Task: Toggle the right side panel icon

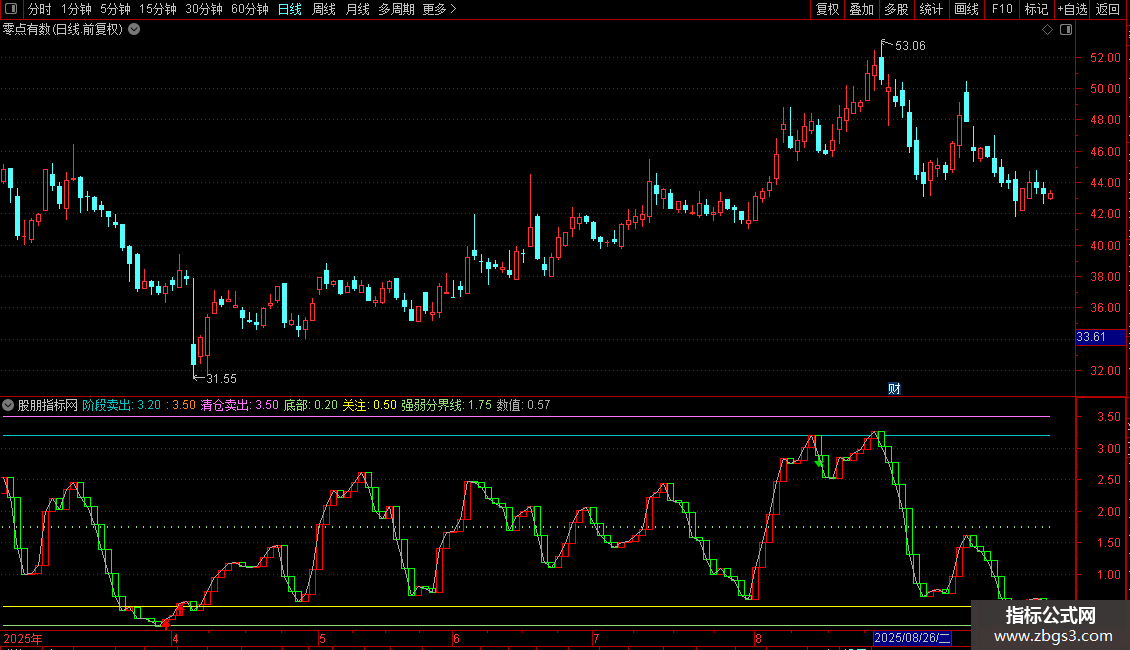Action: (1066, 30)
